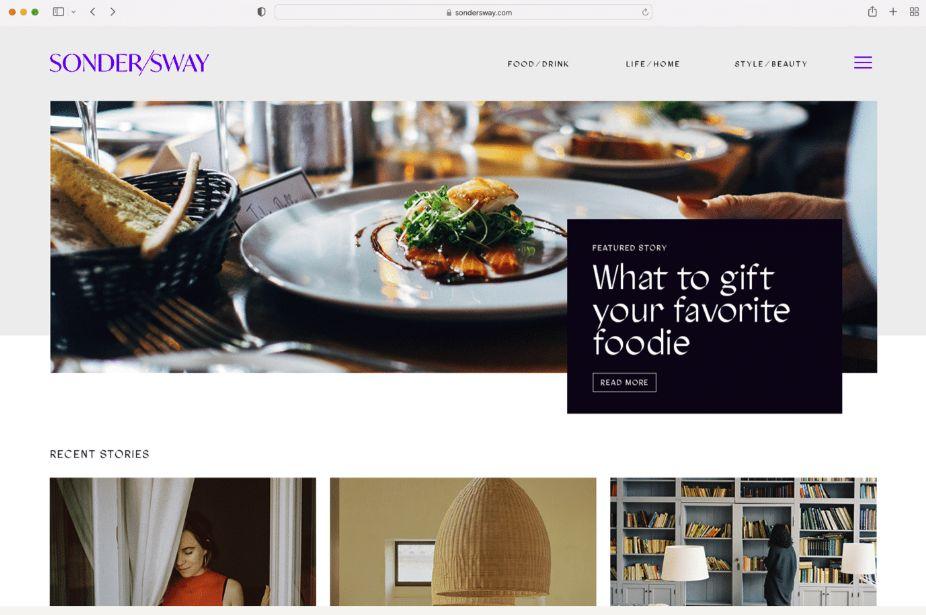This screenshot has width=926, height=615.
Task: Open the Share icon in the toolbar
Action: [872, 11]
